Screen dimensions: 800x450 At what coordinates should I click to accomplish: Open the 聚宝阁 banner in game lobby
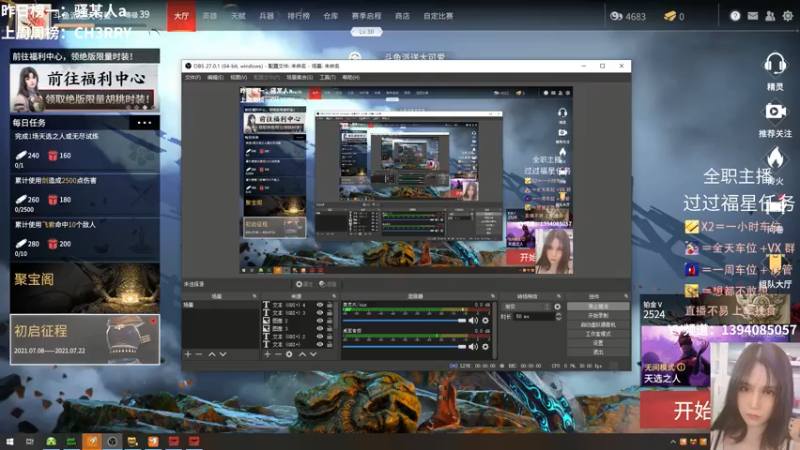point(85,288)
